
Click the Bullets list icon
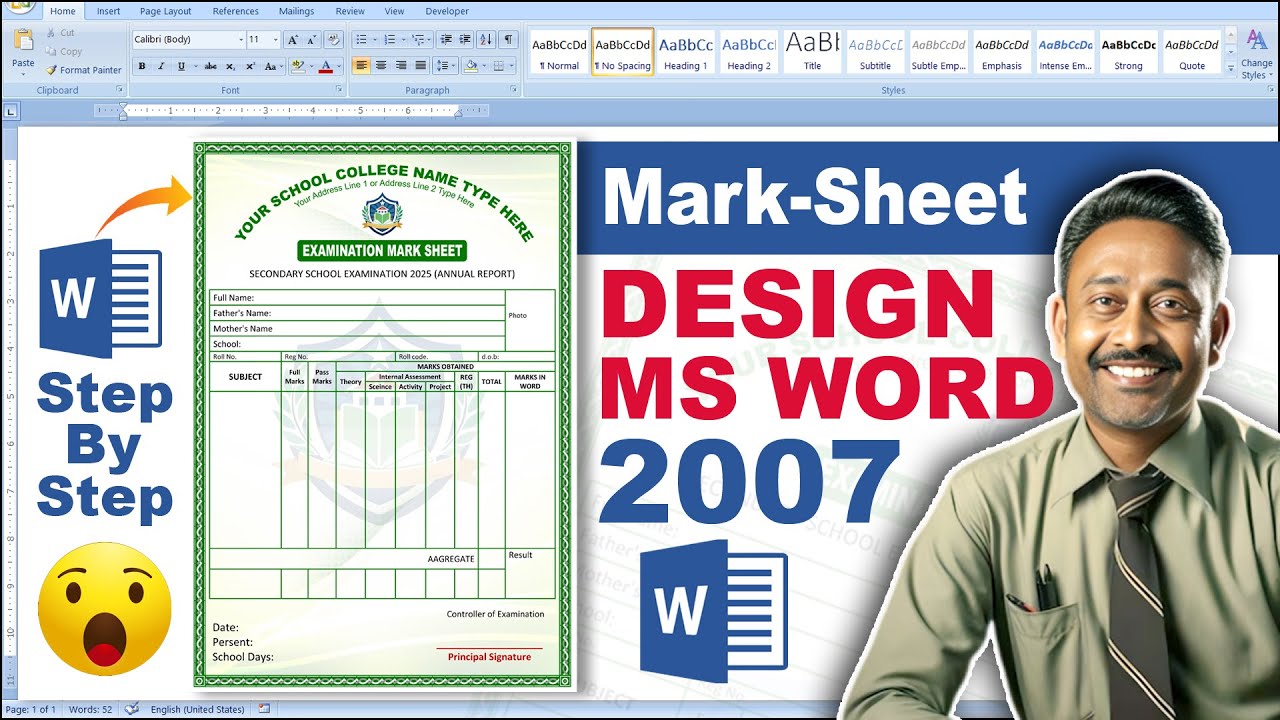point(361,40)
